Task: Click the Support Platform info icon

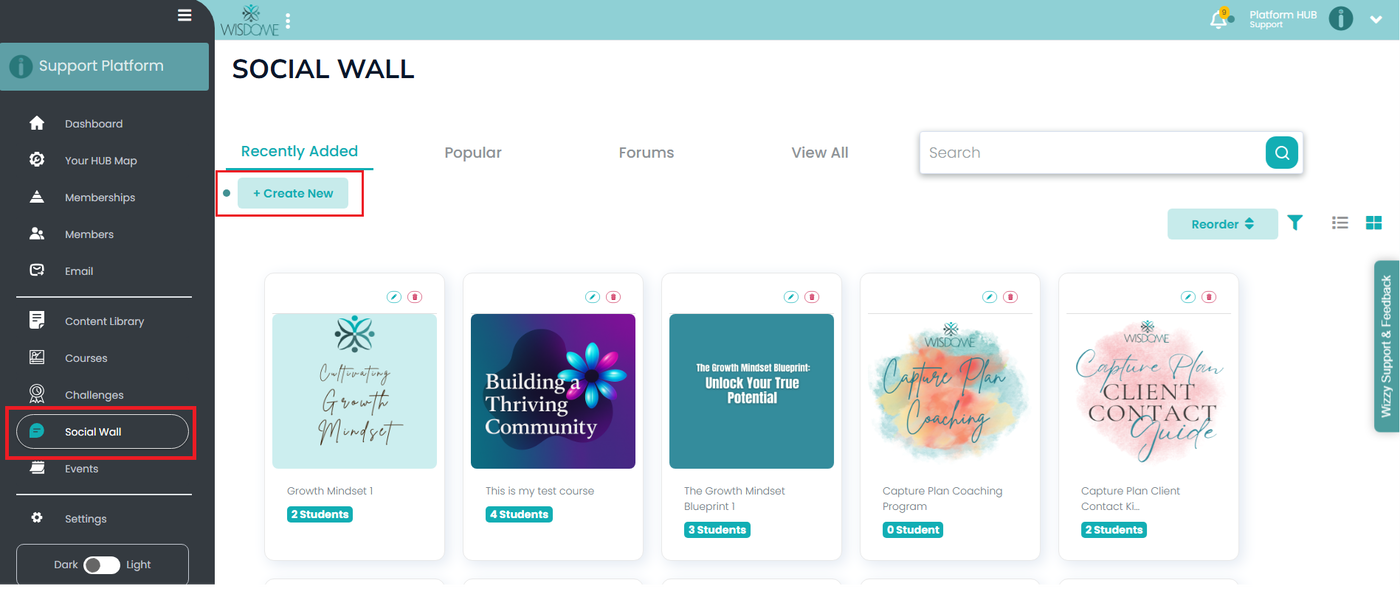Action: pos(20,66)
